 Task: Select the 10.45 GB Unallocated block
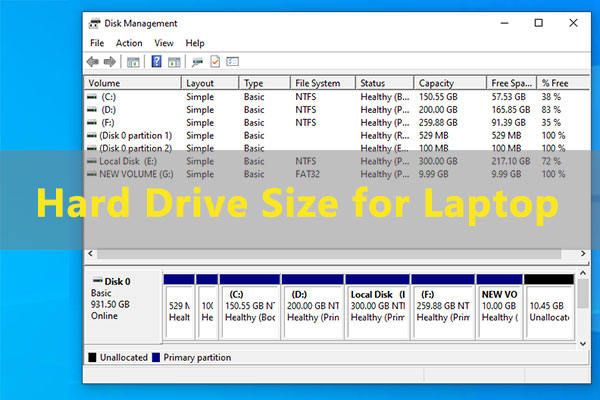(549, 307)
